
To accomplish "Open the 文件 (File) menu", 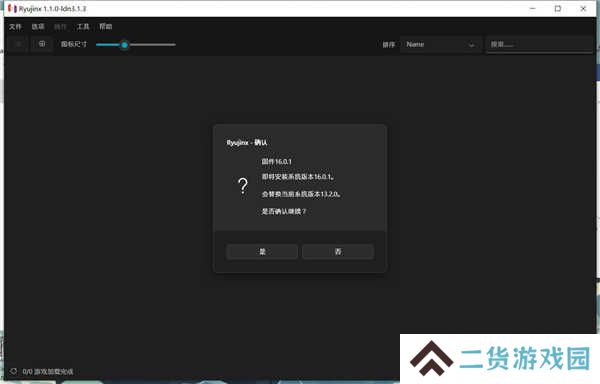I will click(15, 27).
